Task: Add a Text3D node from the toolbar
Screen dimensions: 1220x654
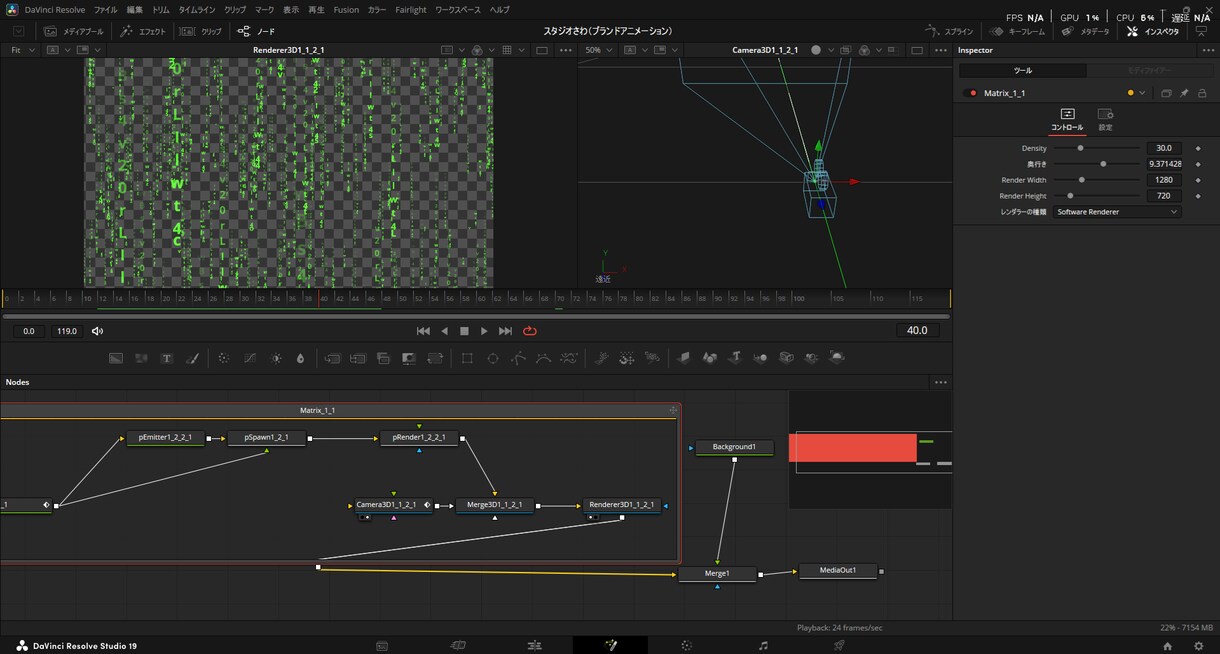Action: [735, 358]
